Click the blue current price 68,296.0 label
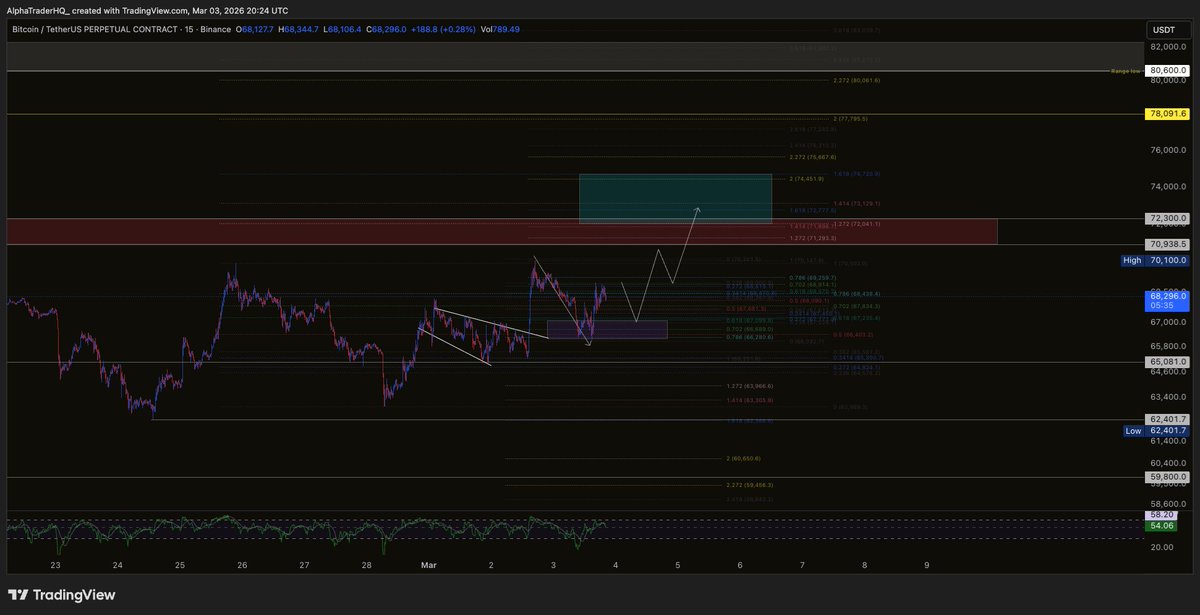This screenshot has height=615, width=1200. coord(1168,296)
